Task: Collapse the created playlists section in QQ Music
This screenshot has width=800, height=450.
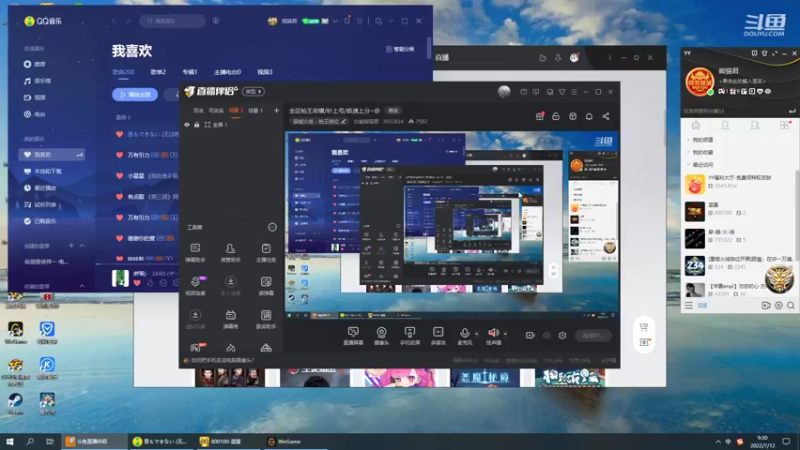Action: coord(82,246)
